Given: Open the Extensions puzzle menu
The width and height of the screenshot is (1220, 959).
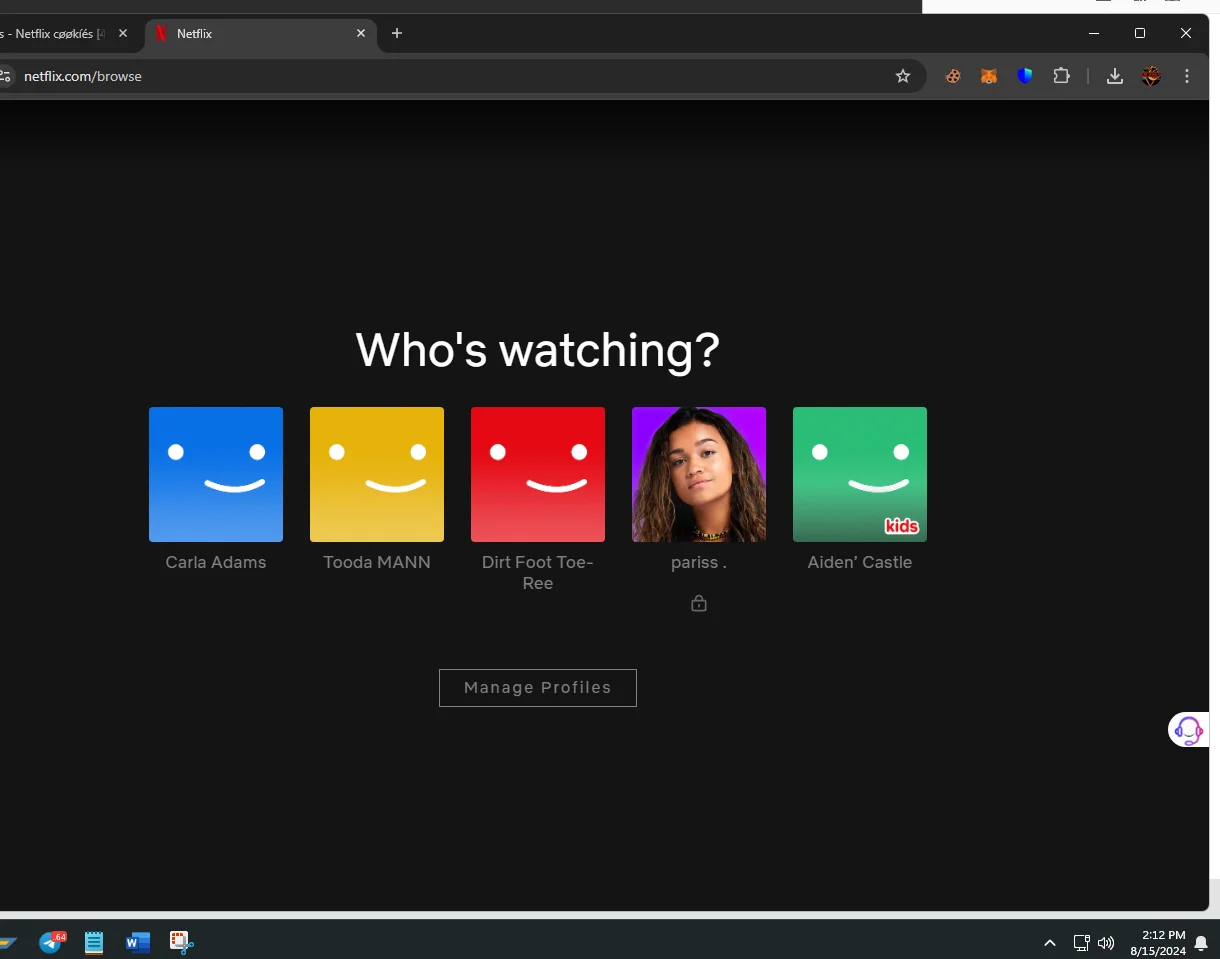Looking at the screenshot, I should [x=1062, y=76].
